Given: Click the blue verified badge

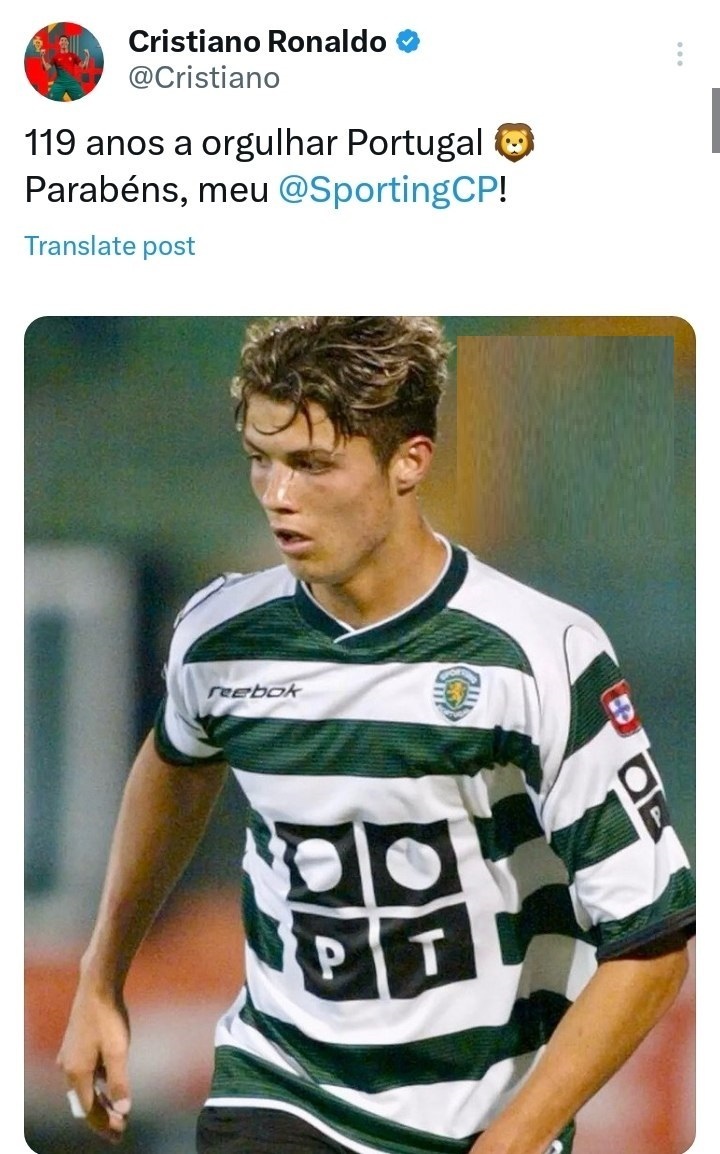Looking at the screenshot, I should (x=408, y=41).
